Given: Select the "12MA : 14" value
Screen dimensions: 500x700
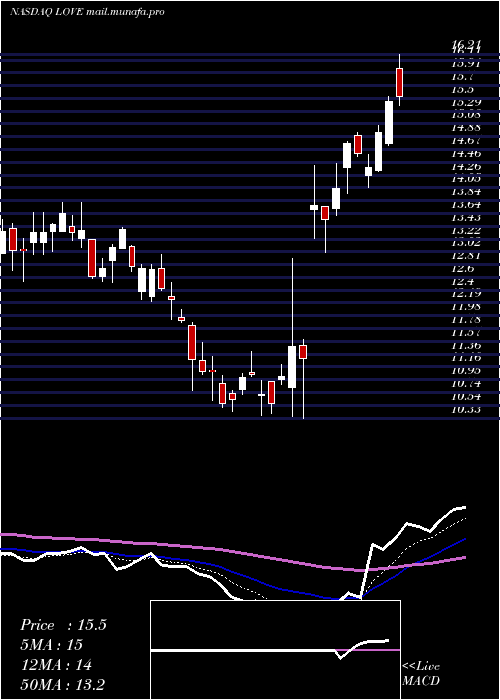Looking at the screenshot, I should coord(56,665).
